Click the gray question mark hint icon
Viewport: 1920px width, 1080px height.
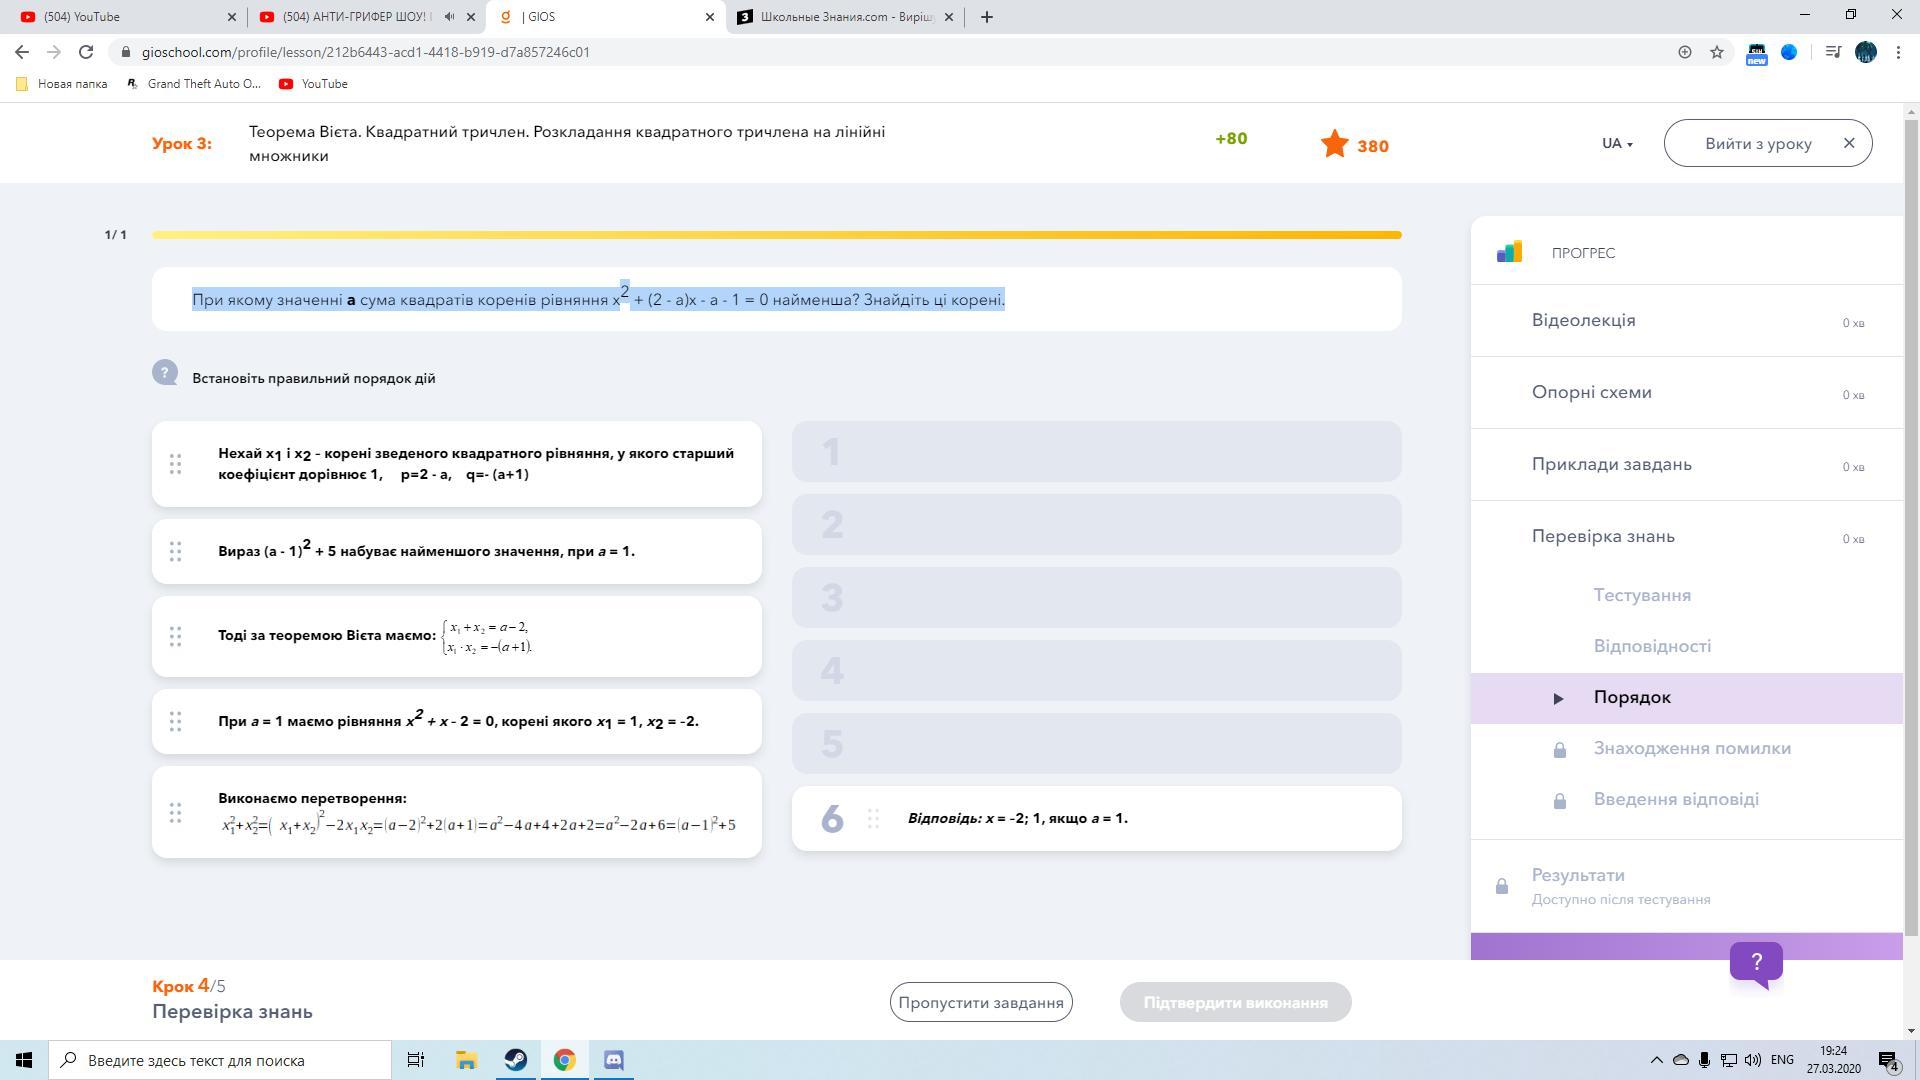165,373
